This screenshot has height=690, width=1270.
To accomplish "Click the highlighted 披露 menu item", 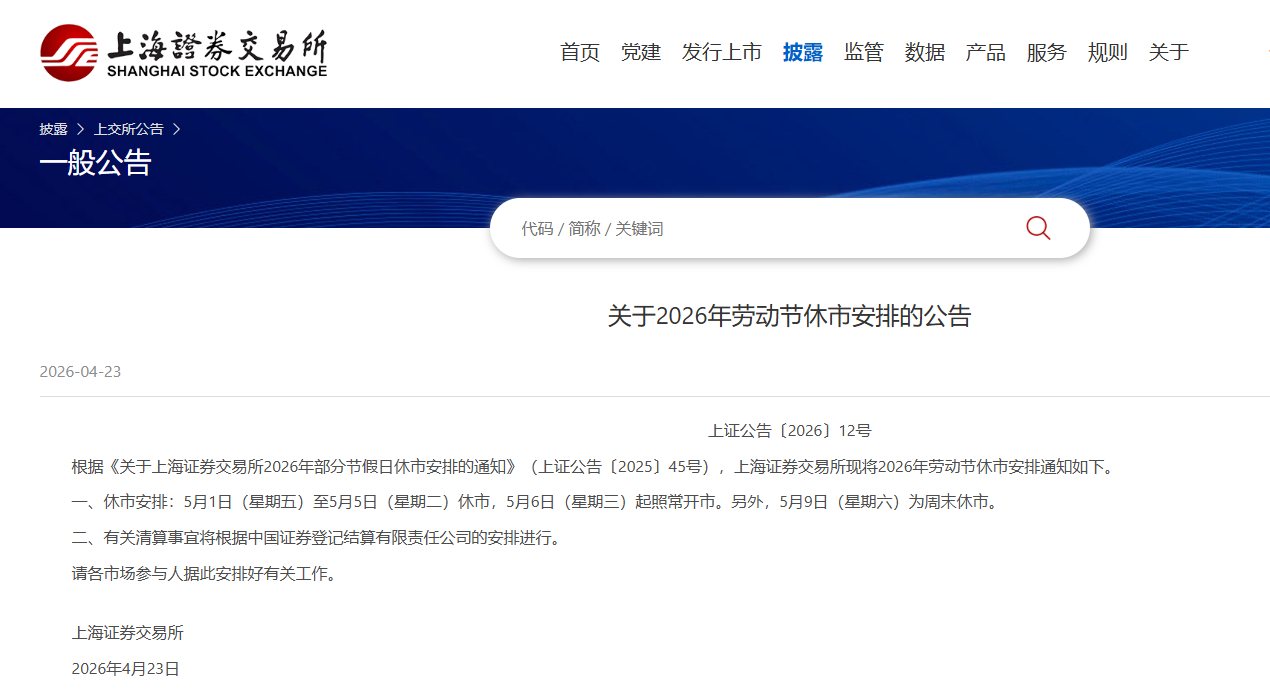I will 802,53.
